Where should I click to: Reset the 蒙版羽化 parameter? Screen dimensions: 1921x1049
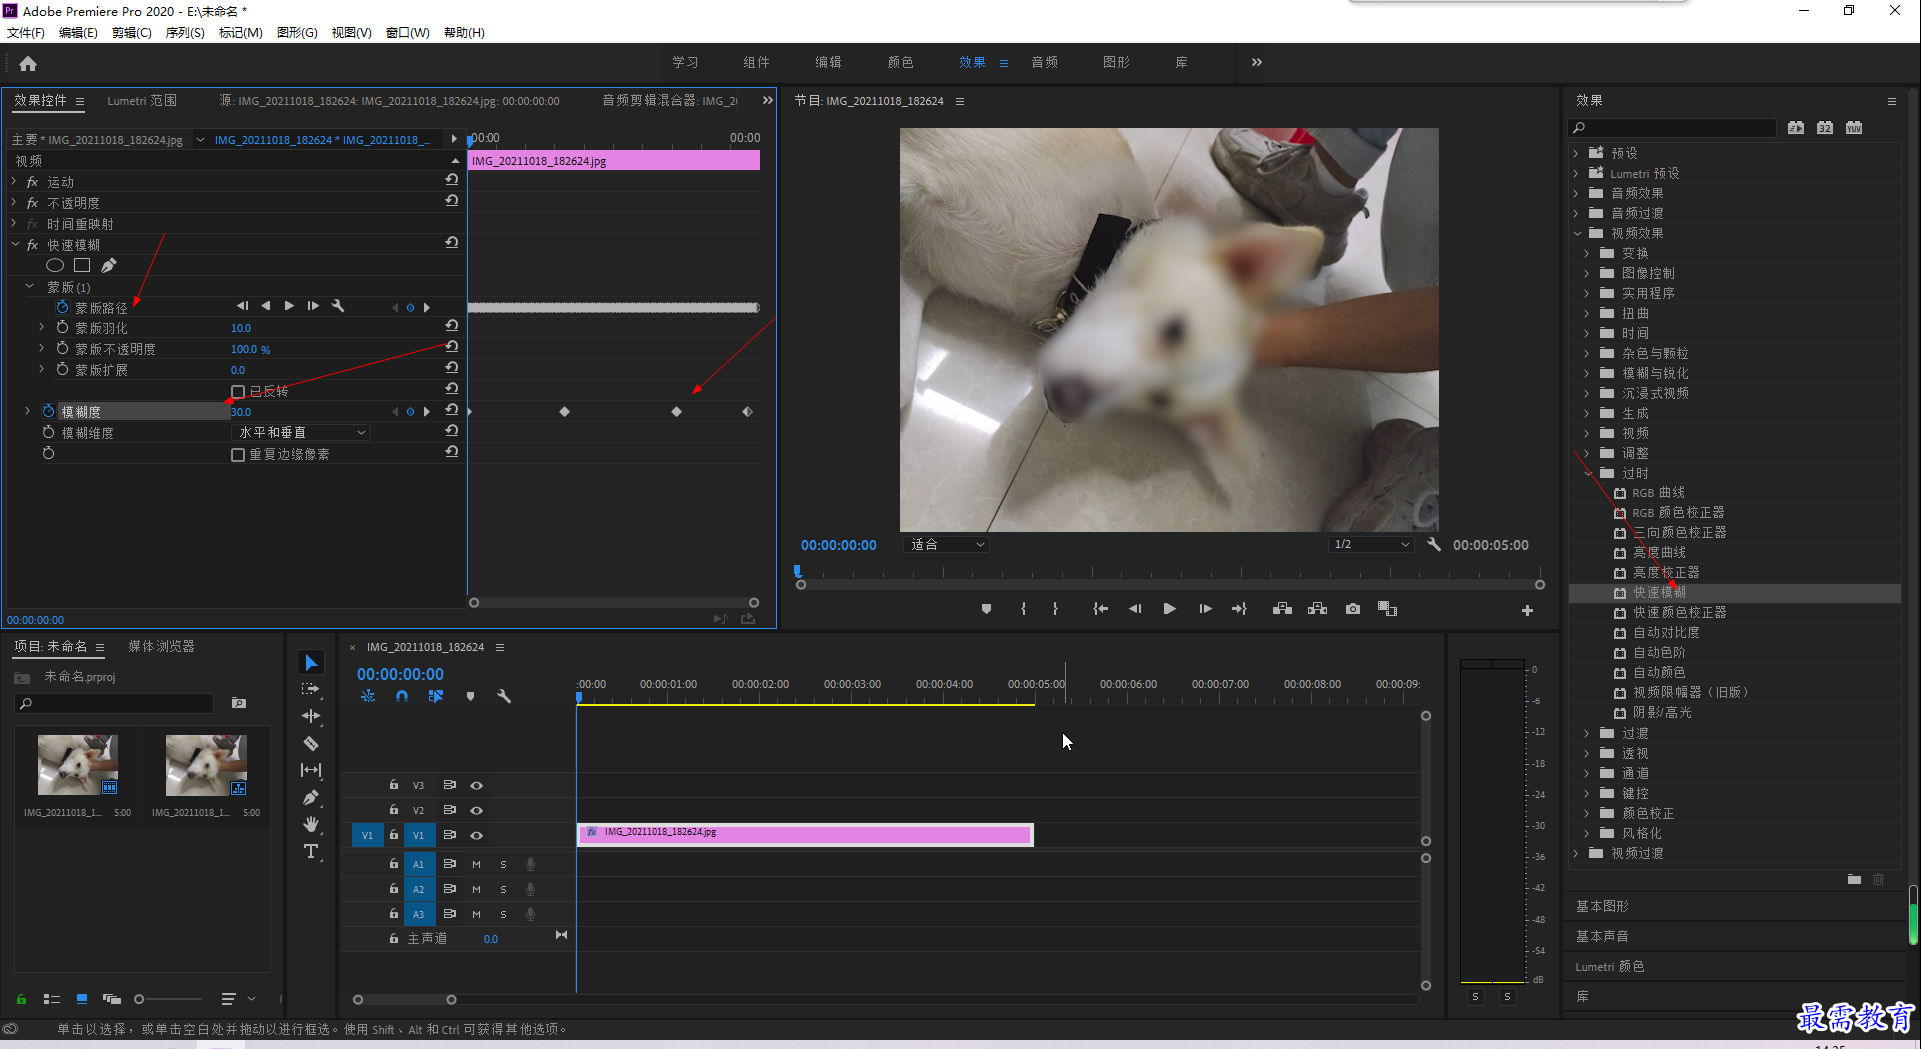click(x=452, y=326)
